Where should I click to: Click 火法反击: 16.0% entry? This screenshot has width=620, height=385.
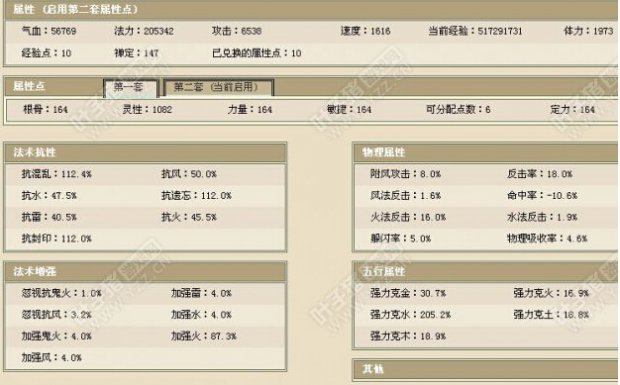coord(408,217)
